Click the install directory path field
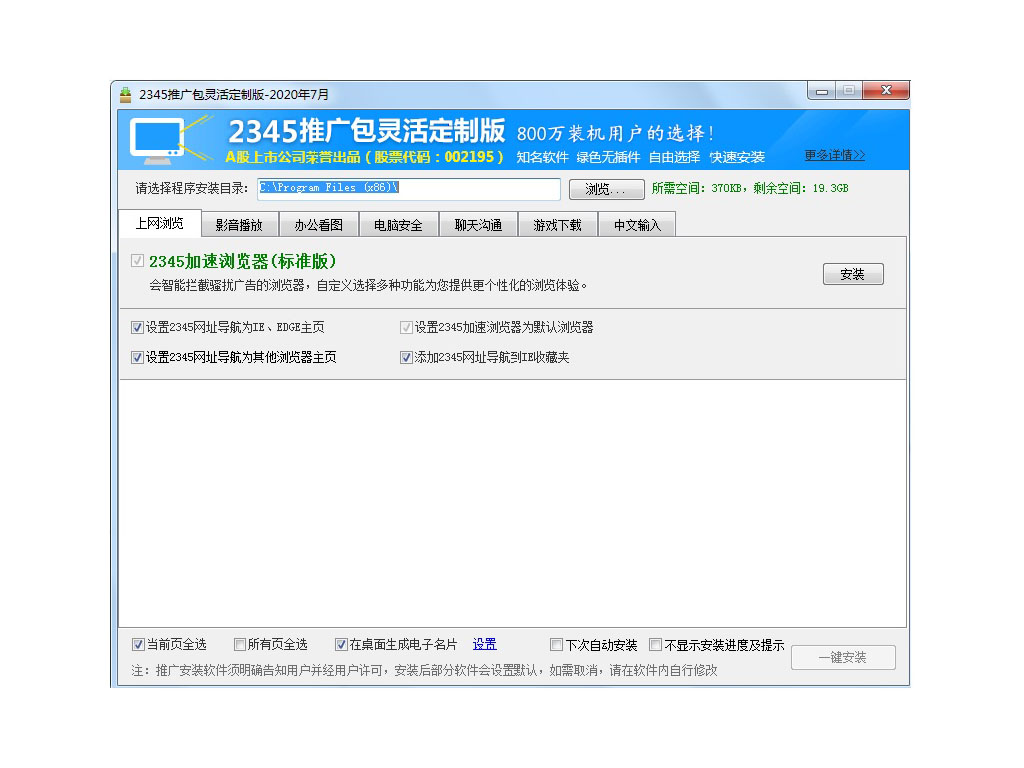Viewport: 1024px width, 768px height. point(409,189)
